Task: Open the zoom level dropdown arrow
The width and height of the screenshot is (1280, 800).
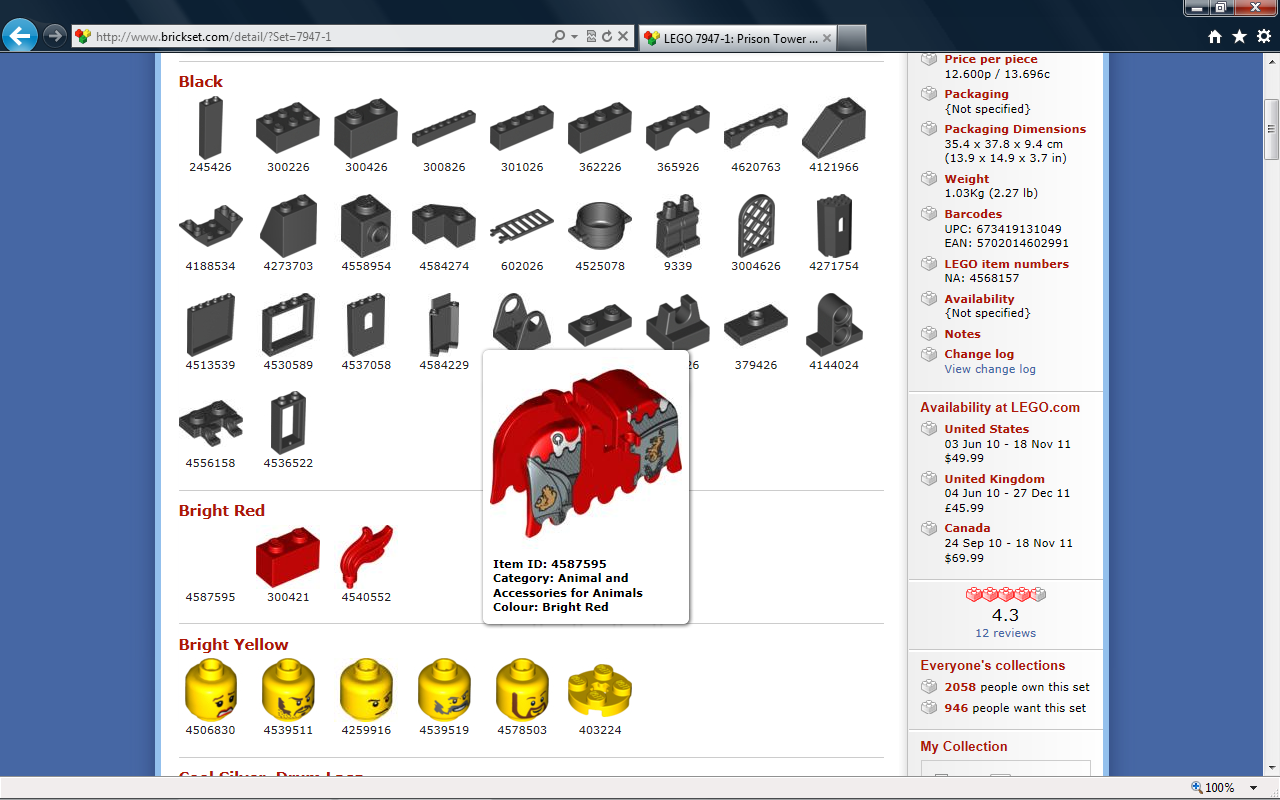Action: 1254,788
